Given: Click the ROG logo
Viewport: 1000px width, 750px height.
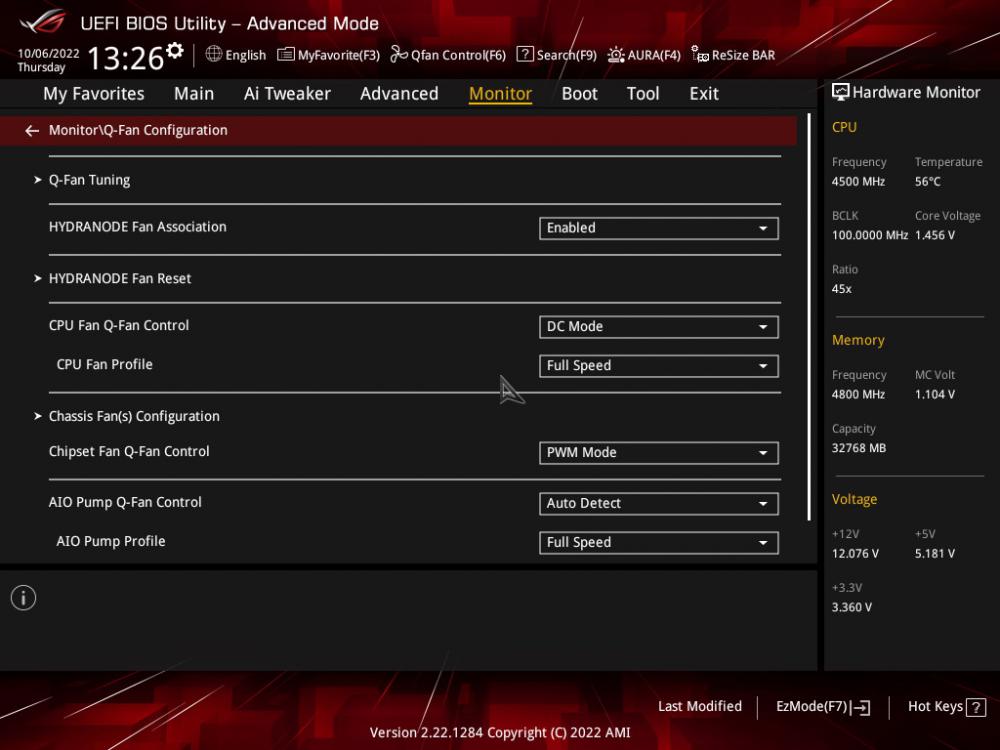Looking at the screenshot, I should pos(42,21).
